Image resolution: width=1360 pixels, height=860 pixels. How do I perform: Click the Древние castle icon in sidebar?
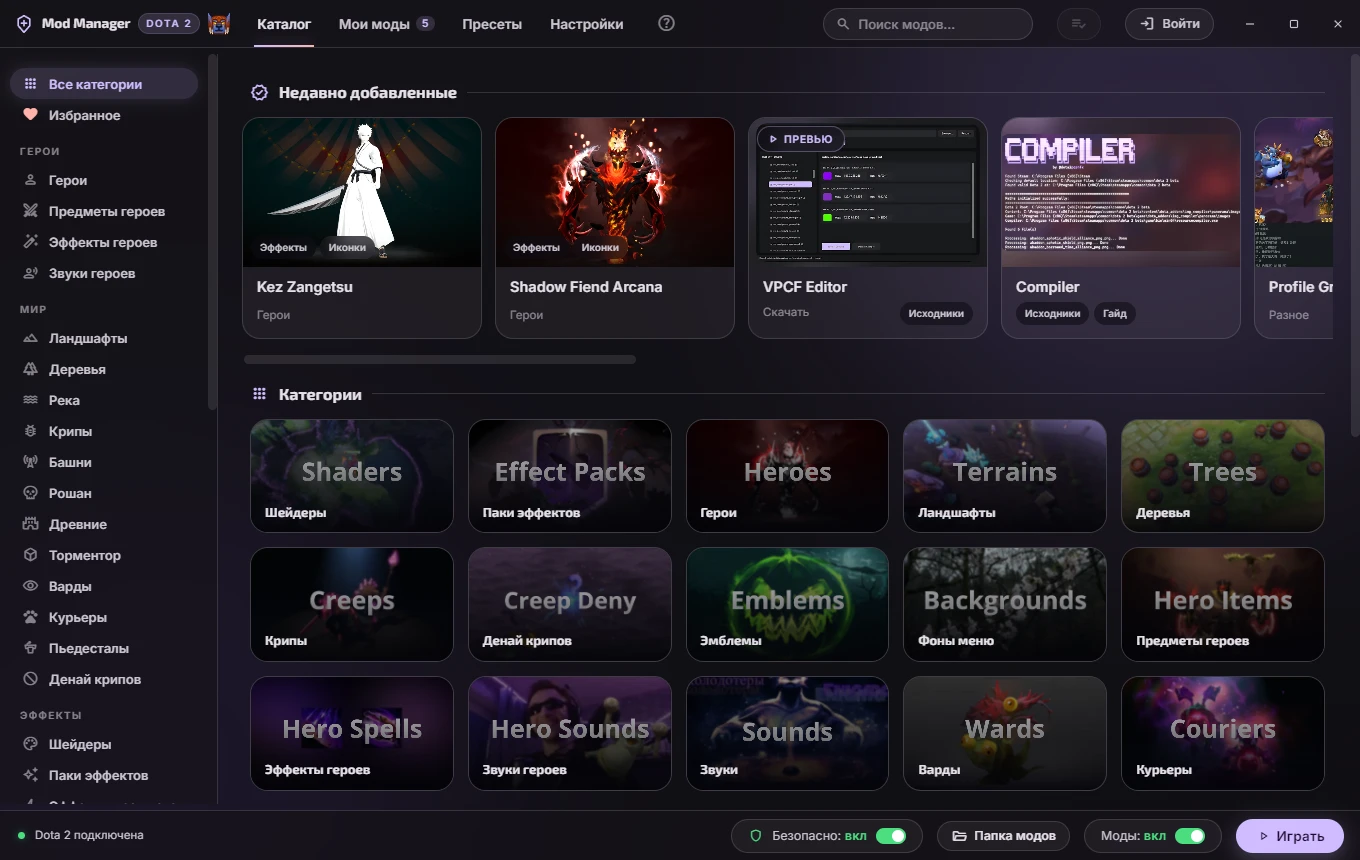30,524
